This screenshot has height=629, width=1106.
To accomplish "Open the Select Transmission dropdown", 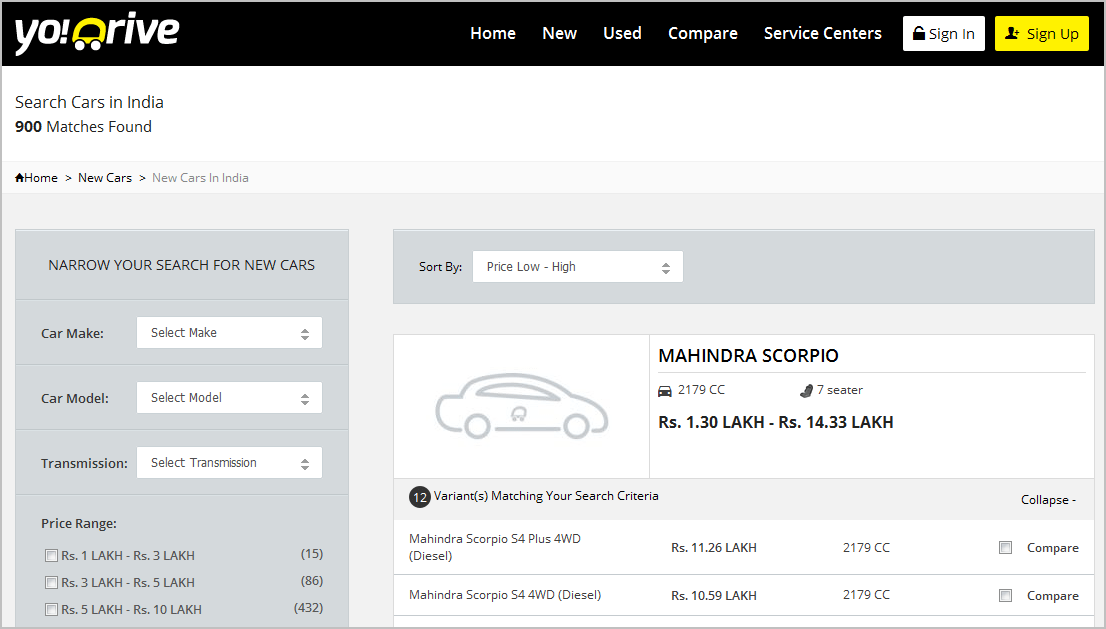I will 229,463.
